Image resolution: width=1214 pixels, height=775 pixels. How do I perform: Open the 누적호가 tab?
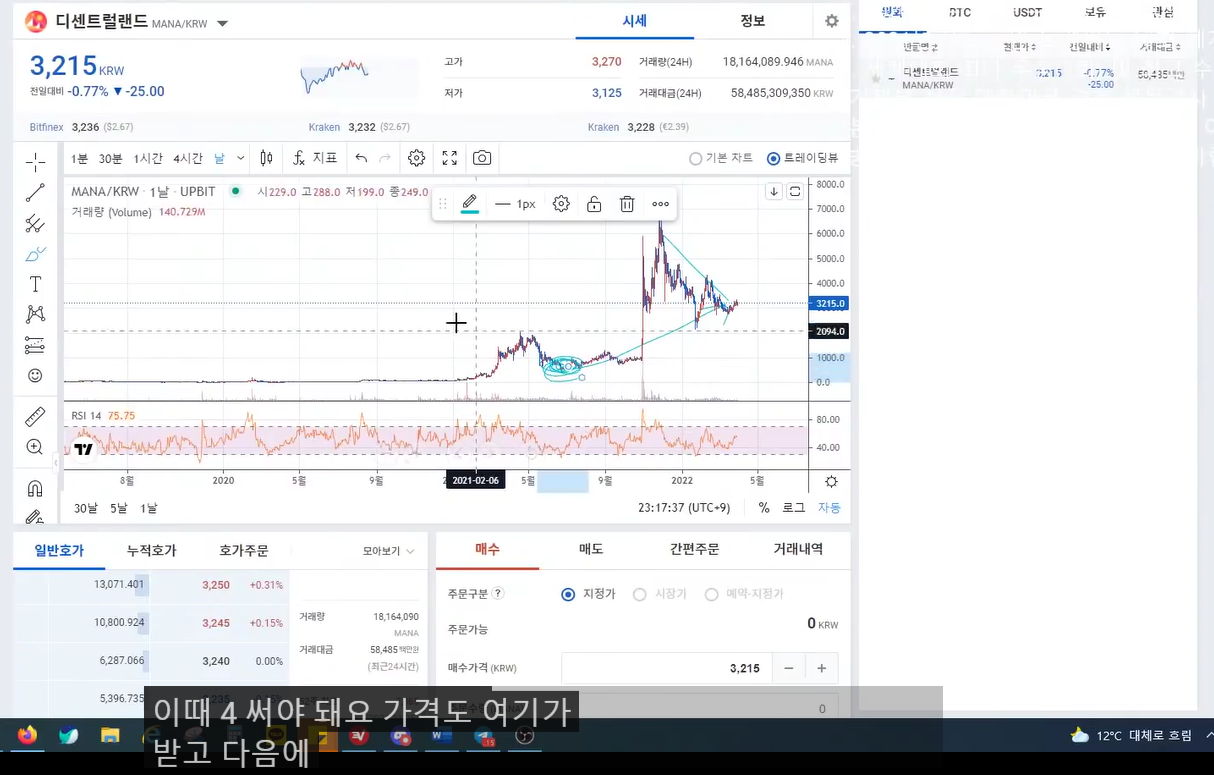152,551
